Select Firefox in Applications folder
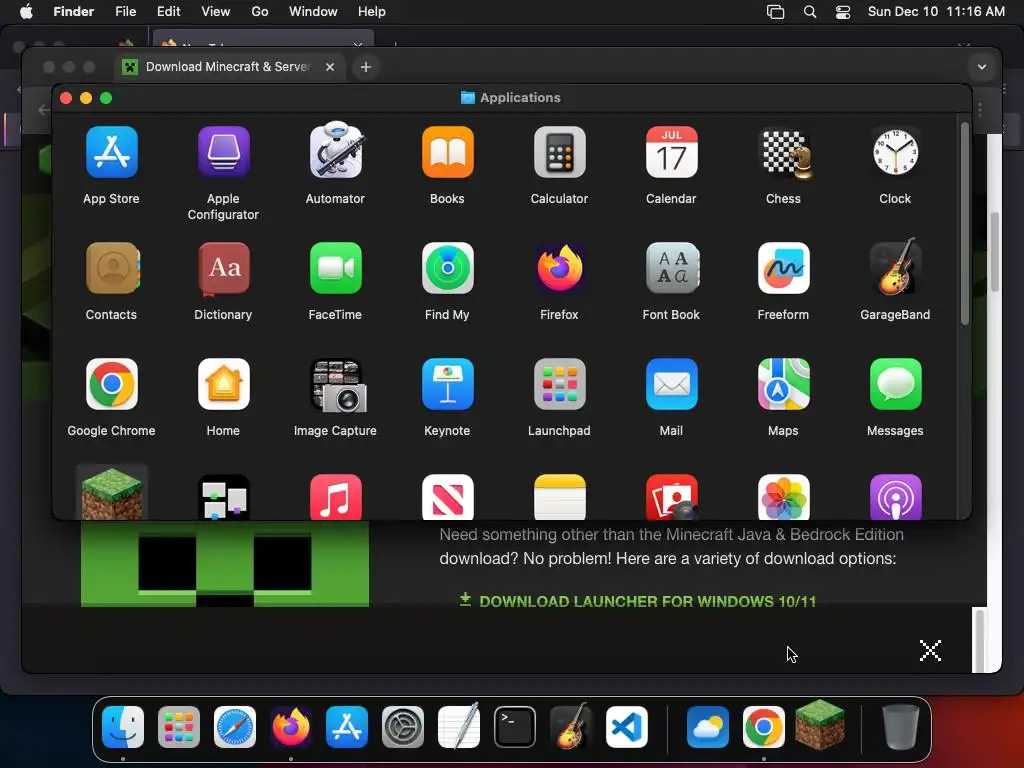The width and height of the screenshot is (1024, 768). [560, 268]
